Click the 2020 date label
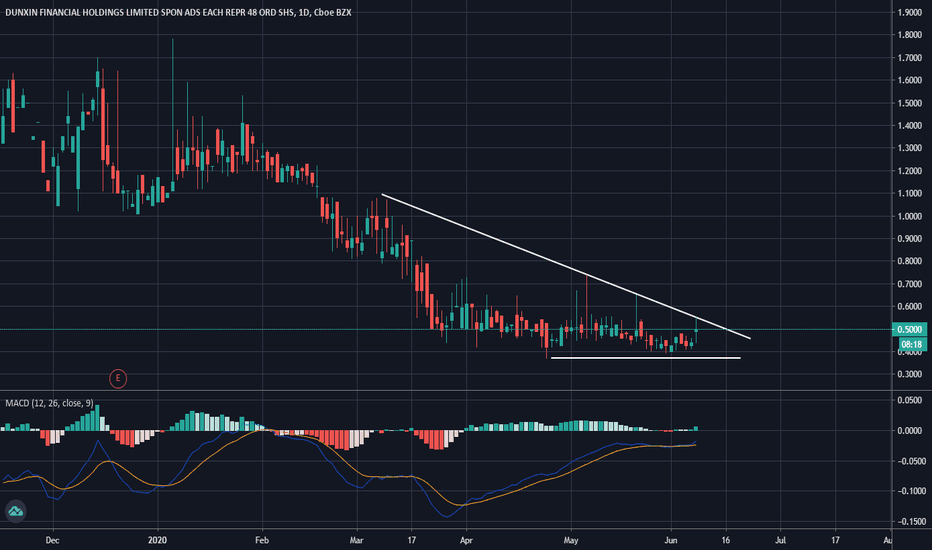Image resolution: width=932 pixels, height=550 pixels. click(x=158, y=540)
